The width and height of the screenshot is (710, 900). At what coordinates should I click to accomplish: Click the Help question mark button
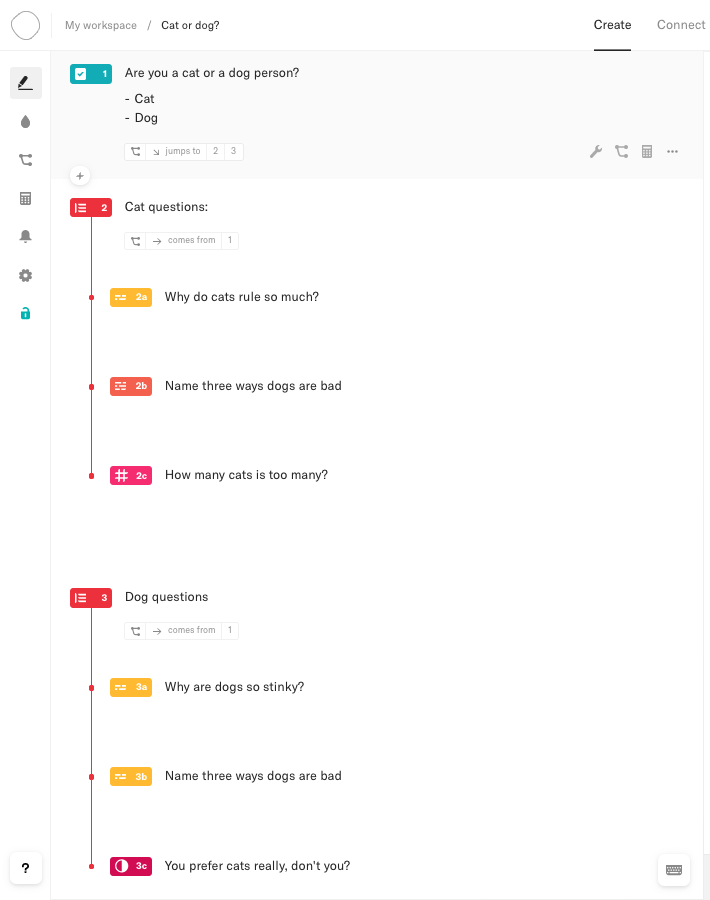[25, 868]
